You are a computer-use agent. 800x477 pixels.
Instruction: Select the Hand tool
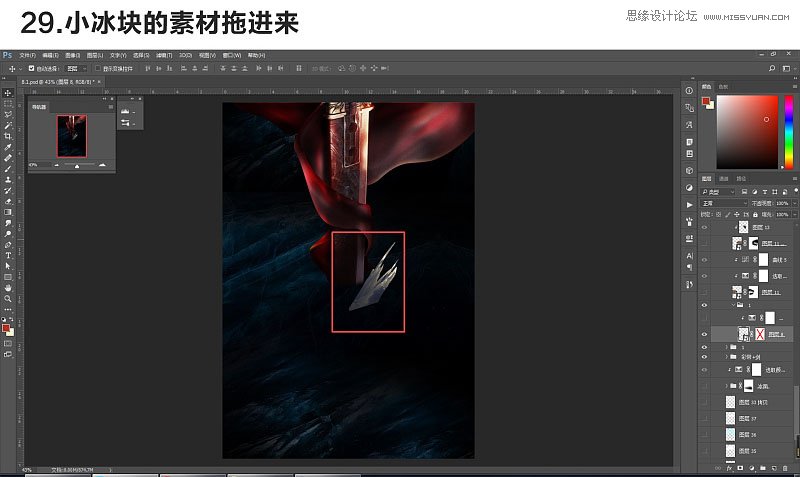click(x=8, y=288)
